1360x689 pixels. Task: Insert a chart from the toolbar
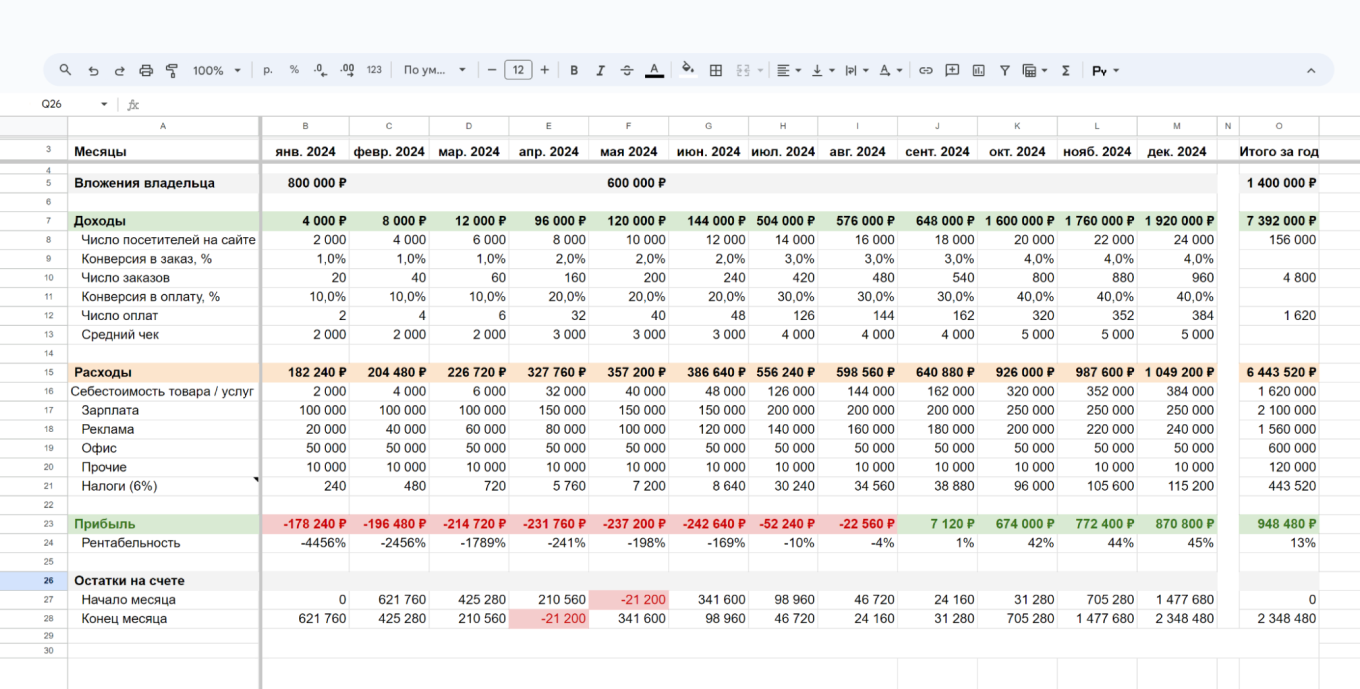[978, 70]
